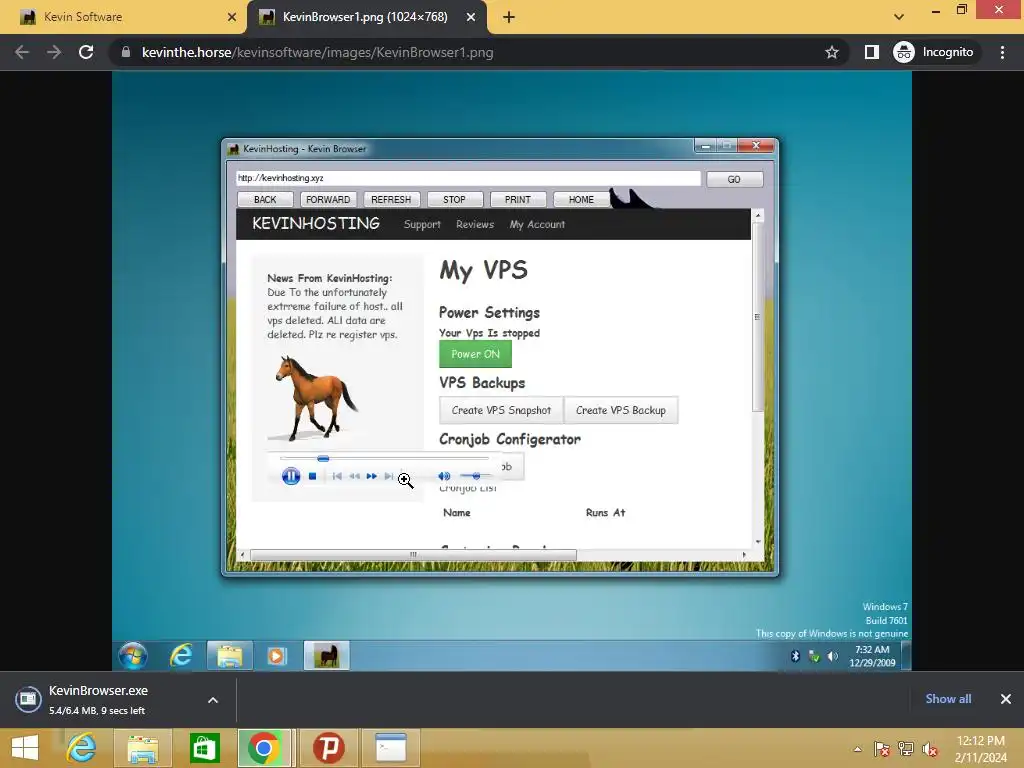Bookmark this page with the star
The width and height of the screenshot is (1024, 768).
click(831, 52)
